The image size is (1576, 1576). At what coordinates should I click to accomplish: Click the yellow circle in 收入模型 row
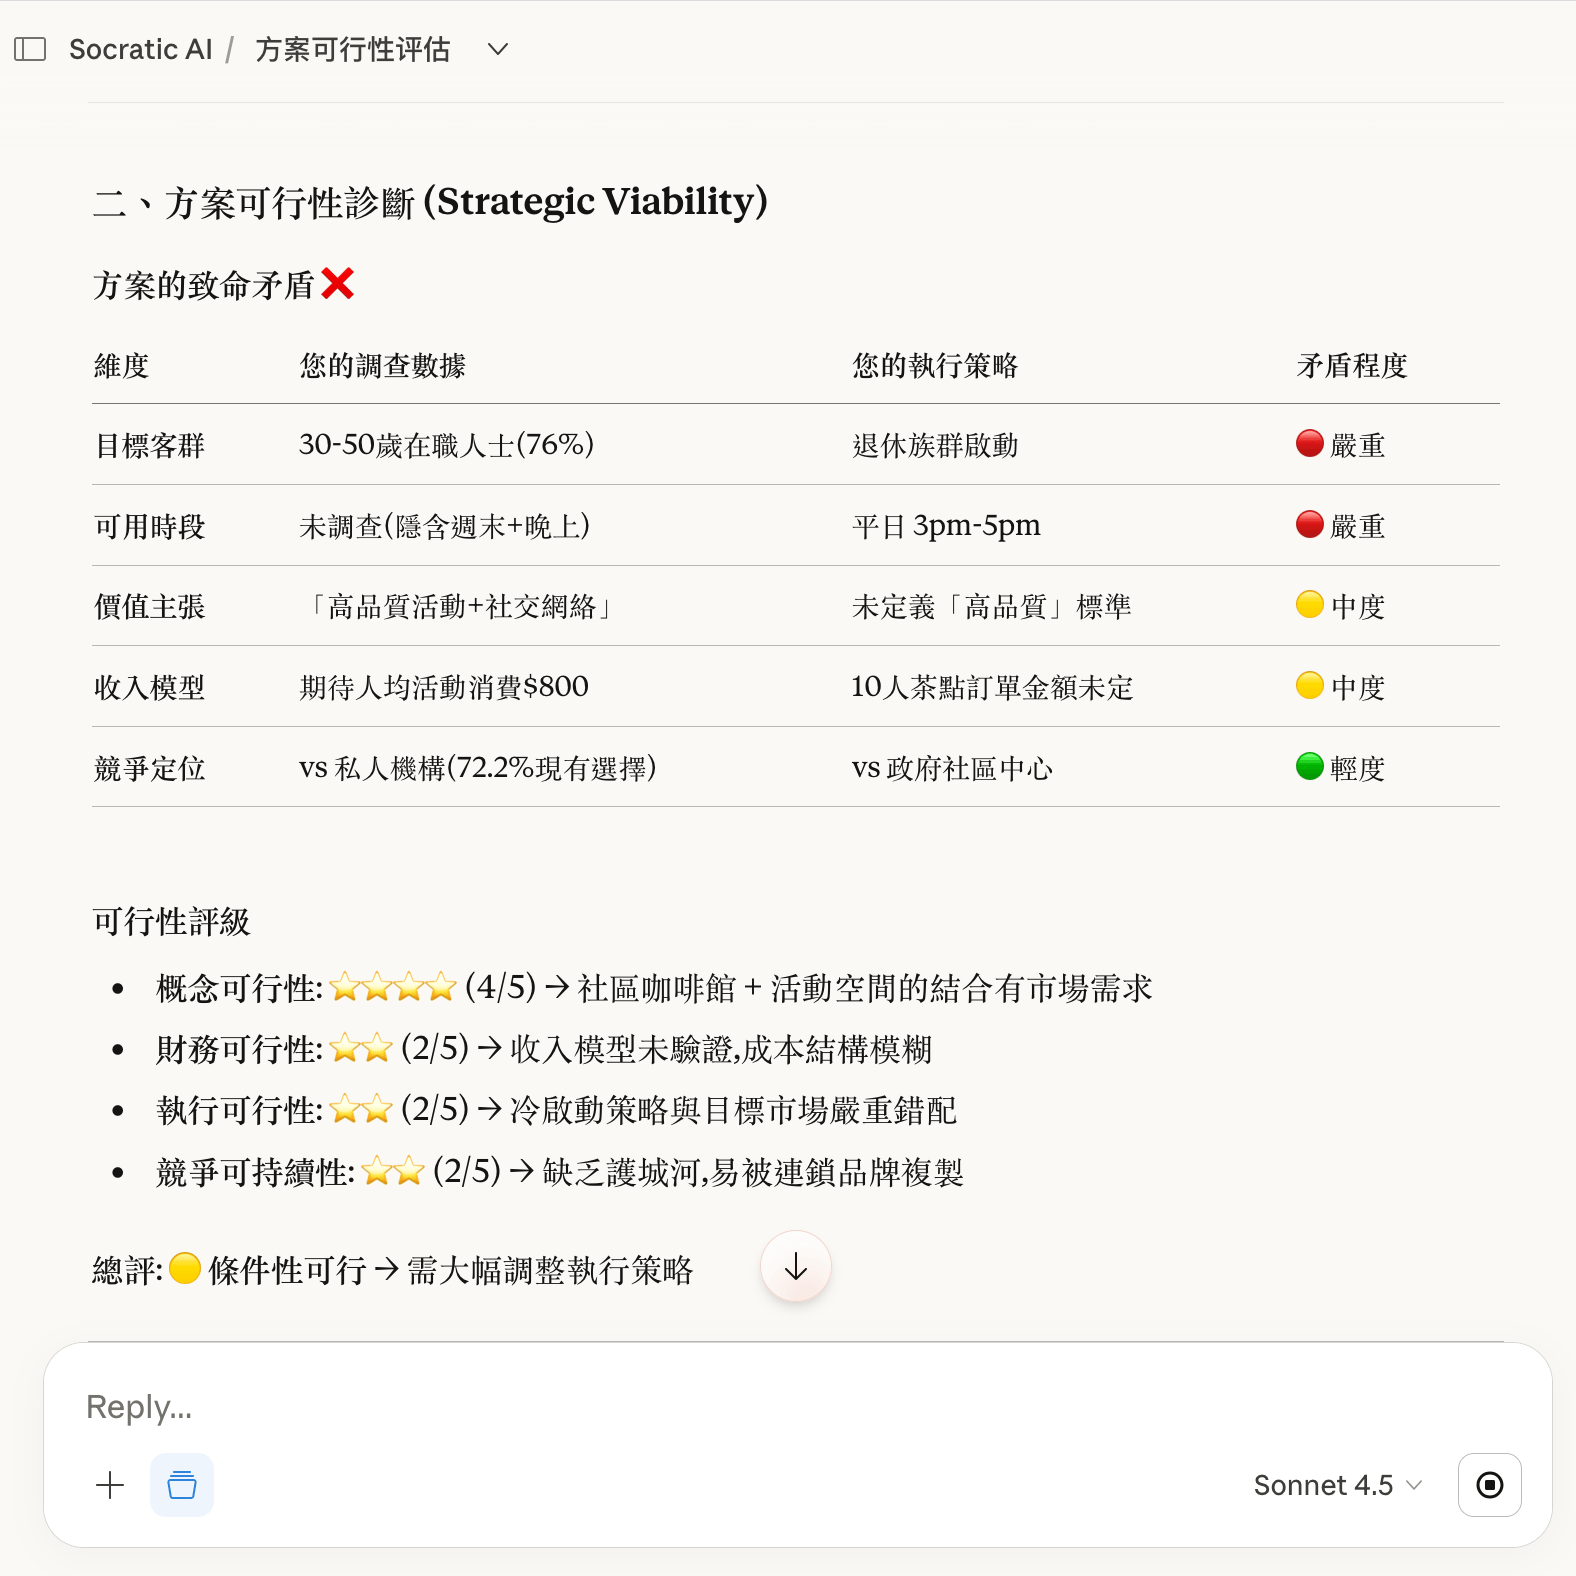(x=1309, y=685)
